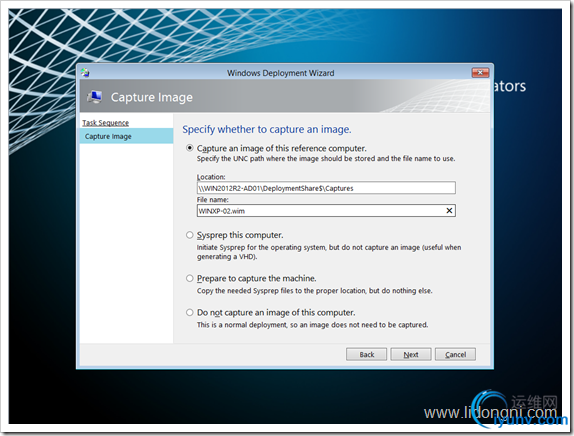Select Capture an image of this reference computer
574x436 pixels.
tap(190, 148)
